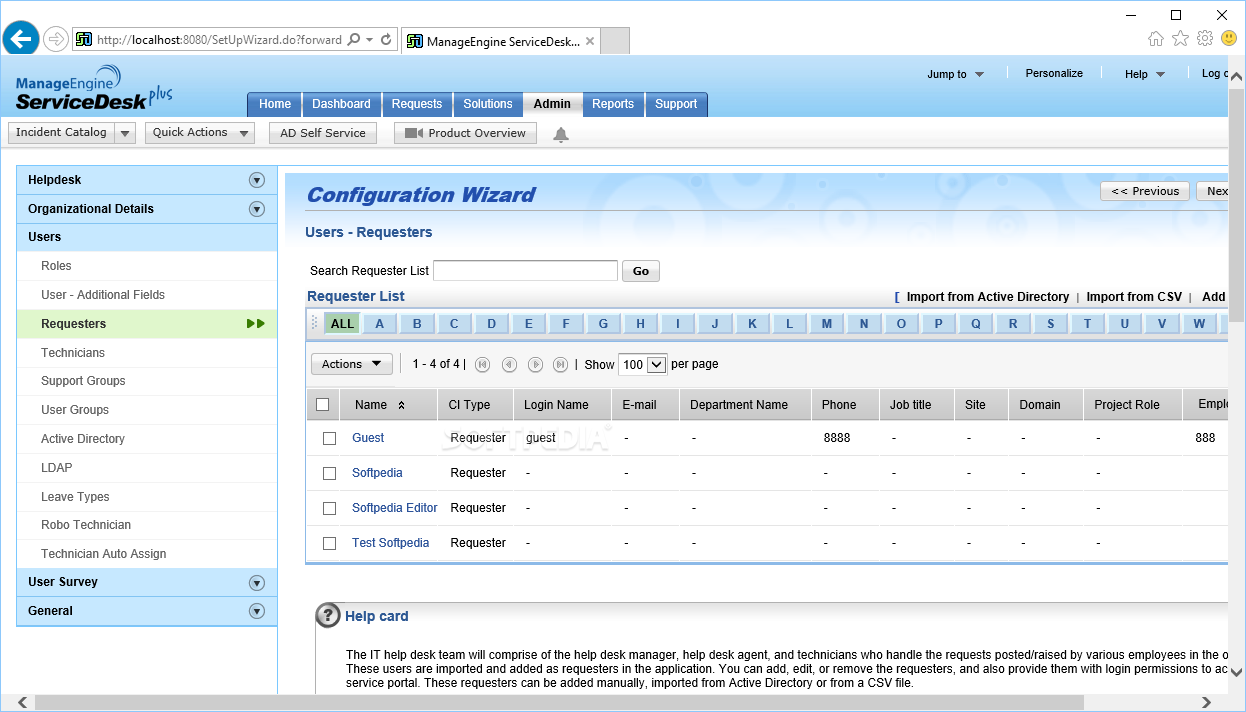
Task: Click the Requesters green arrows indicator
Action: point(256,324)
